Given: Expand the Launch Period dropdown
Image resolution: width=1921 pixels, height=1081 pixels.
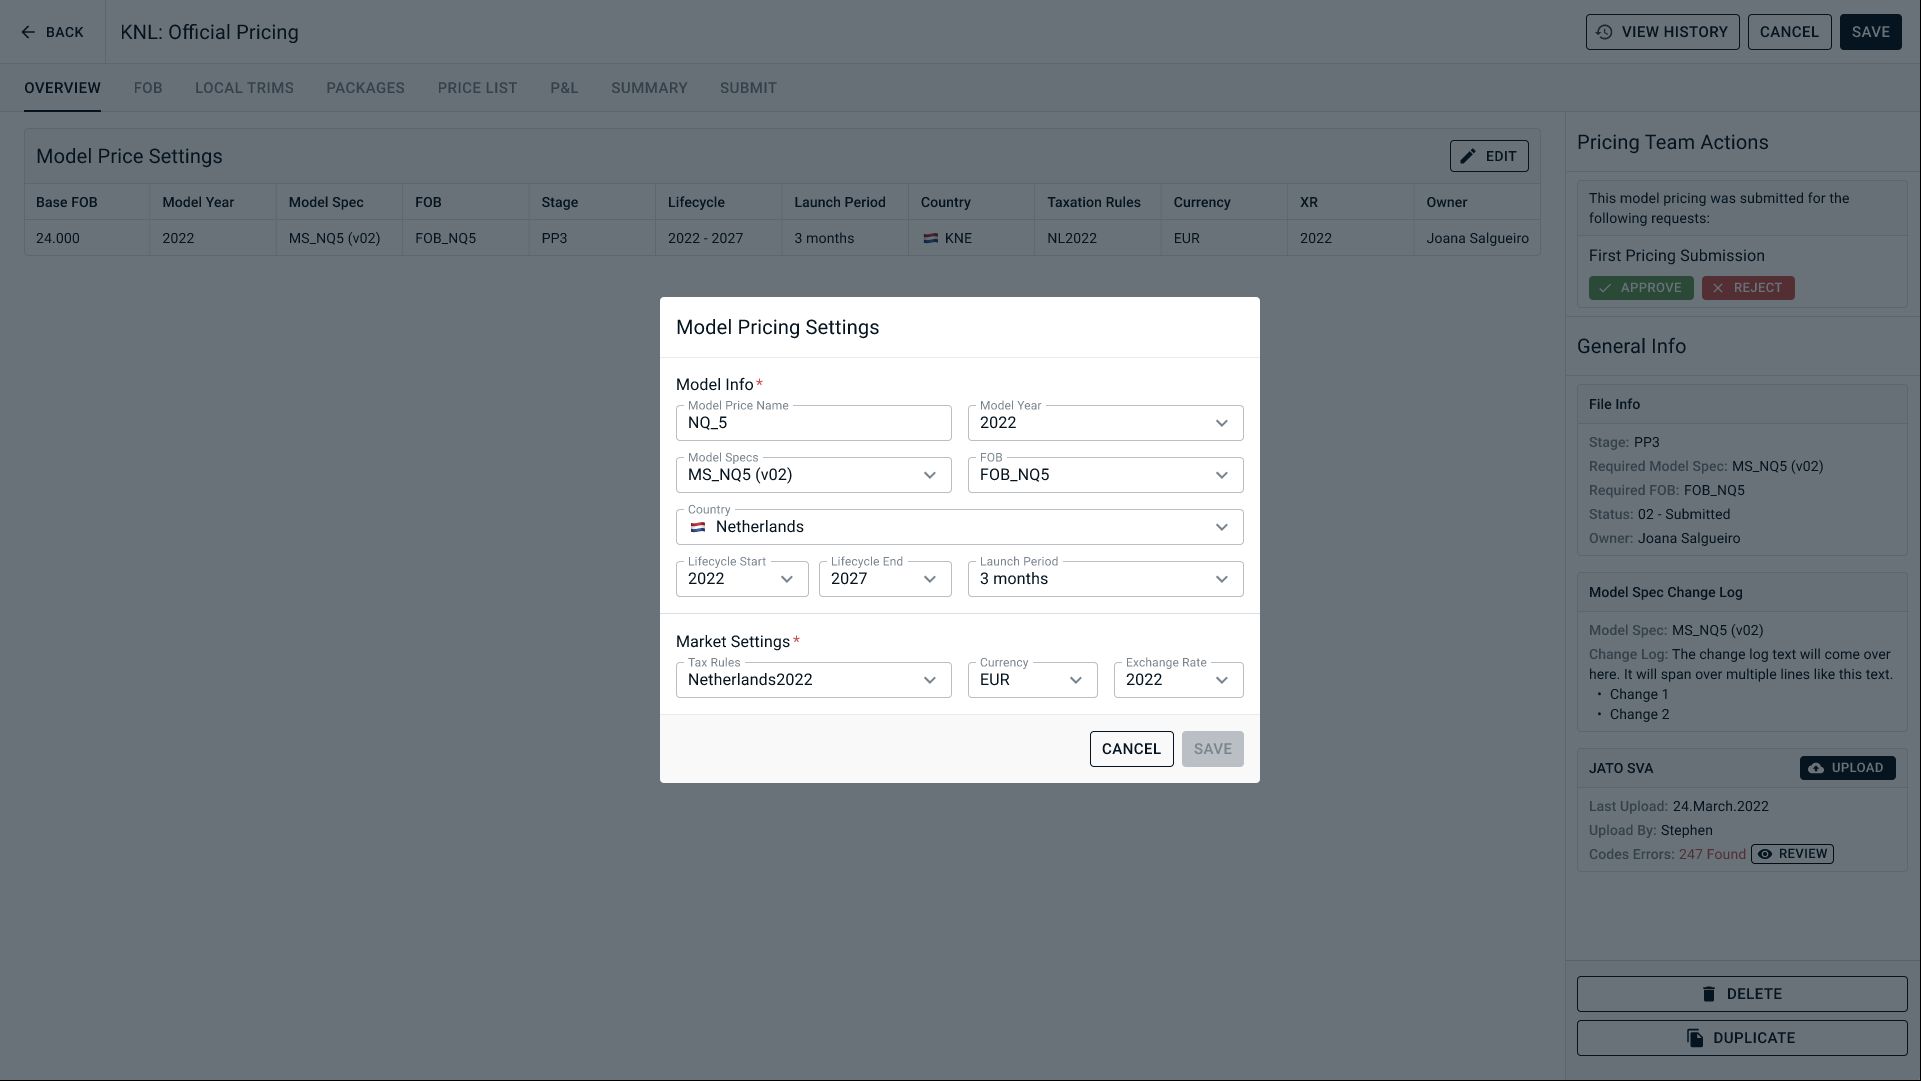Looking at the screenshot, I should 1106,579.
